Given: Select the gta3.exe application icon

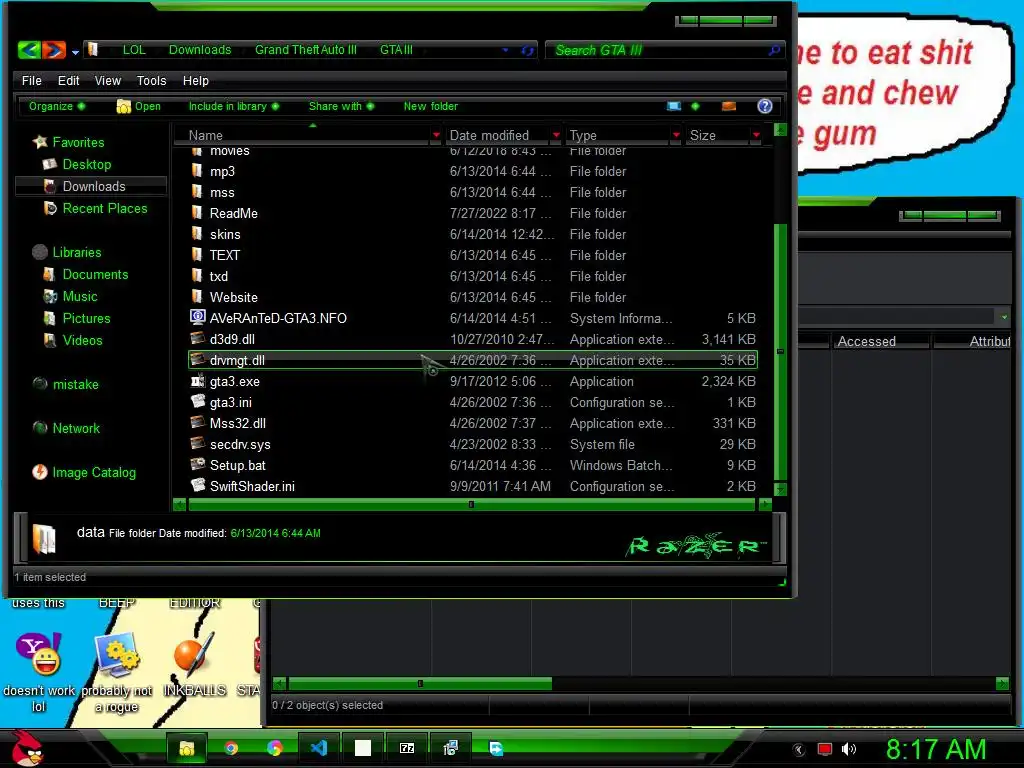Looking at the screenshot, I should pyautogui.click(x=198, y=381).
